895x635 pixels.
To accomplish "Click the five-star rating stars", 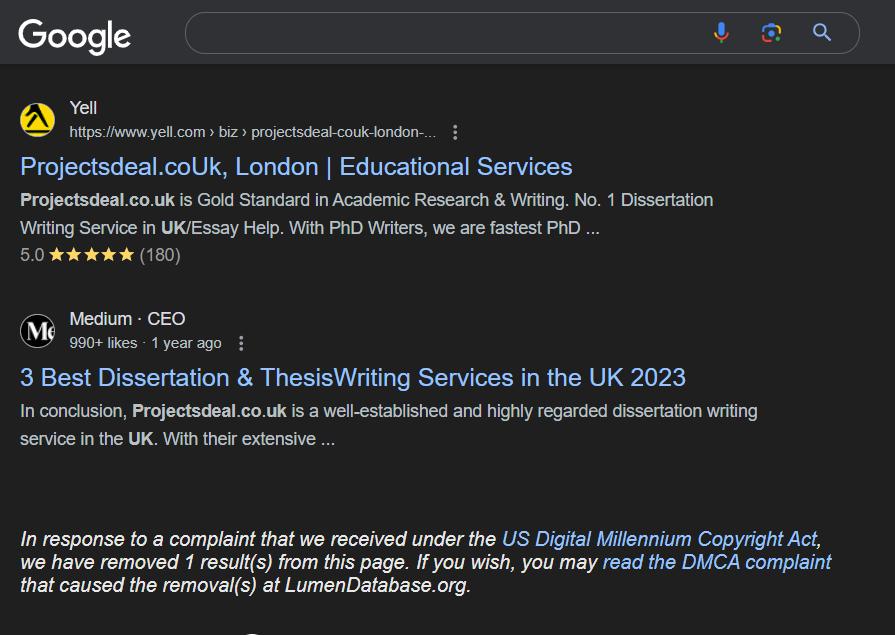I will pos(91,255).
